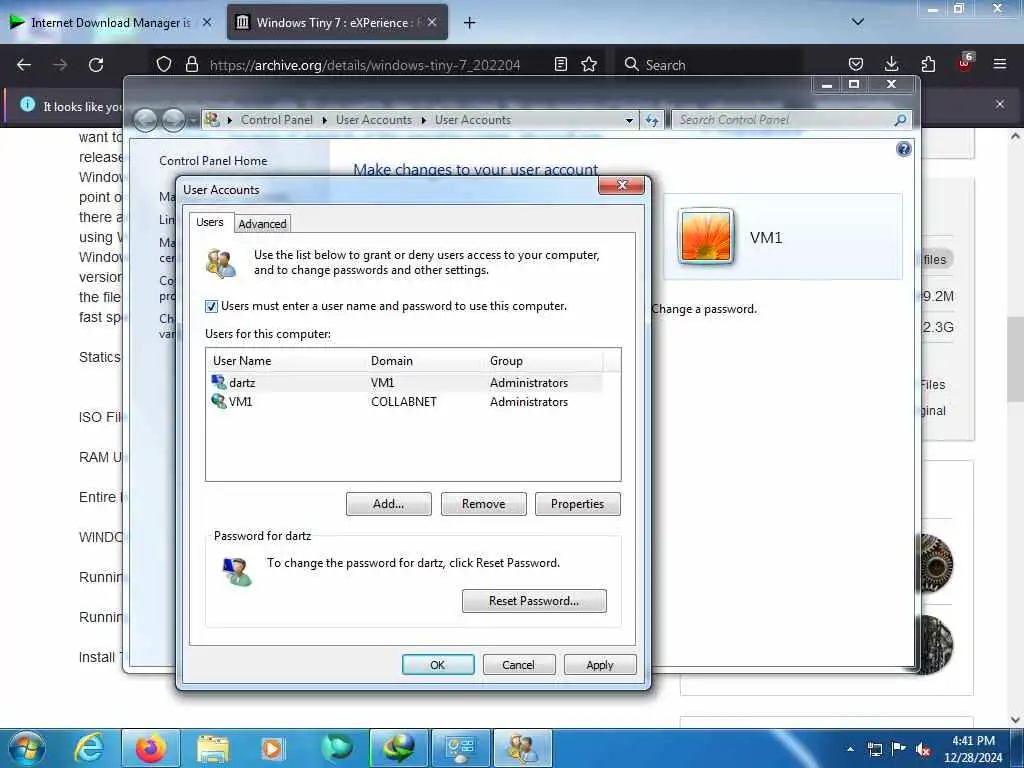This screenshot has height=768, width=1024.
Task: Toggle 'Users must enter a user name' checkbox
Action: (x=211, y=306)
